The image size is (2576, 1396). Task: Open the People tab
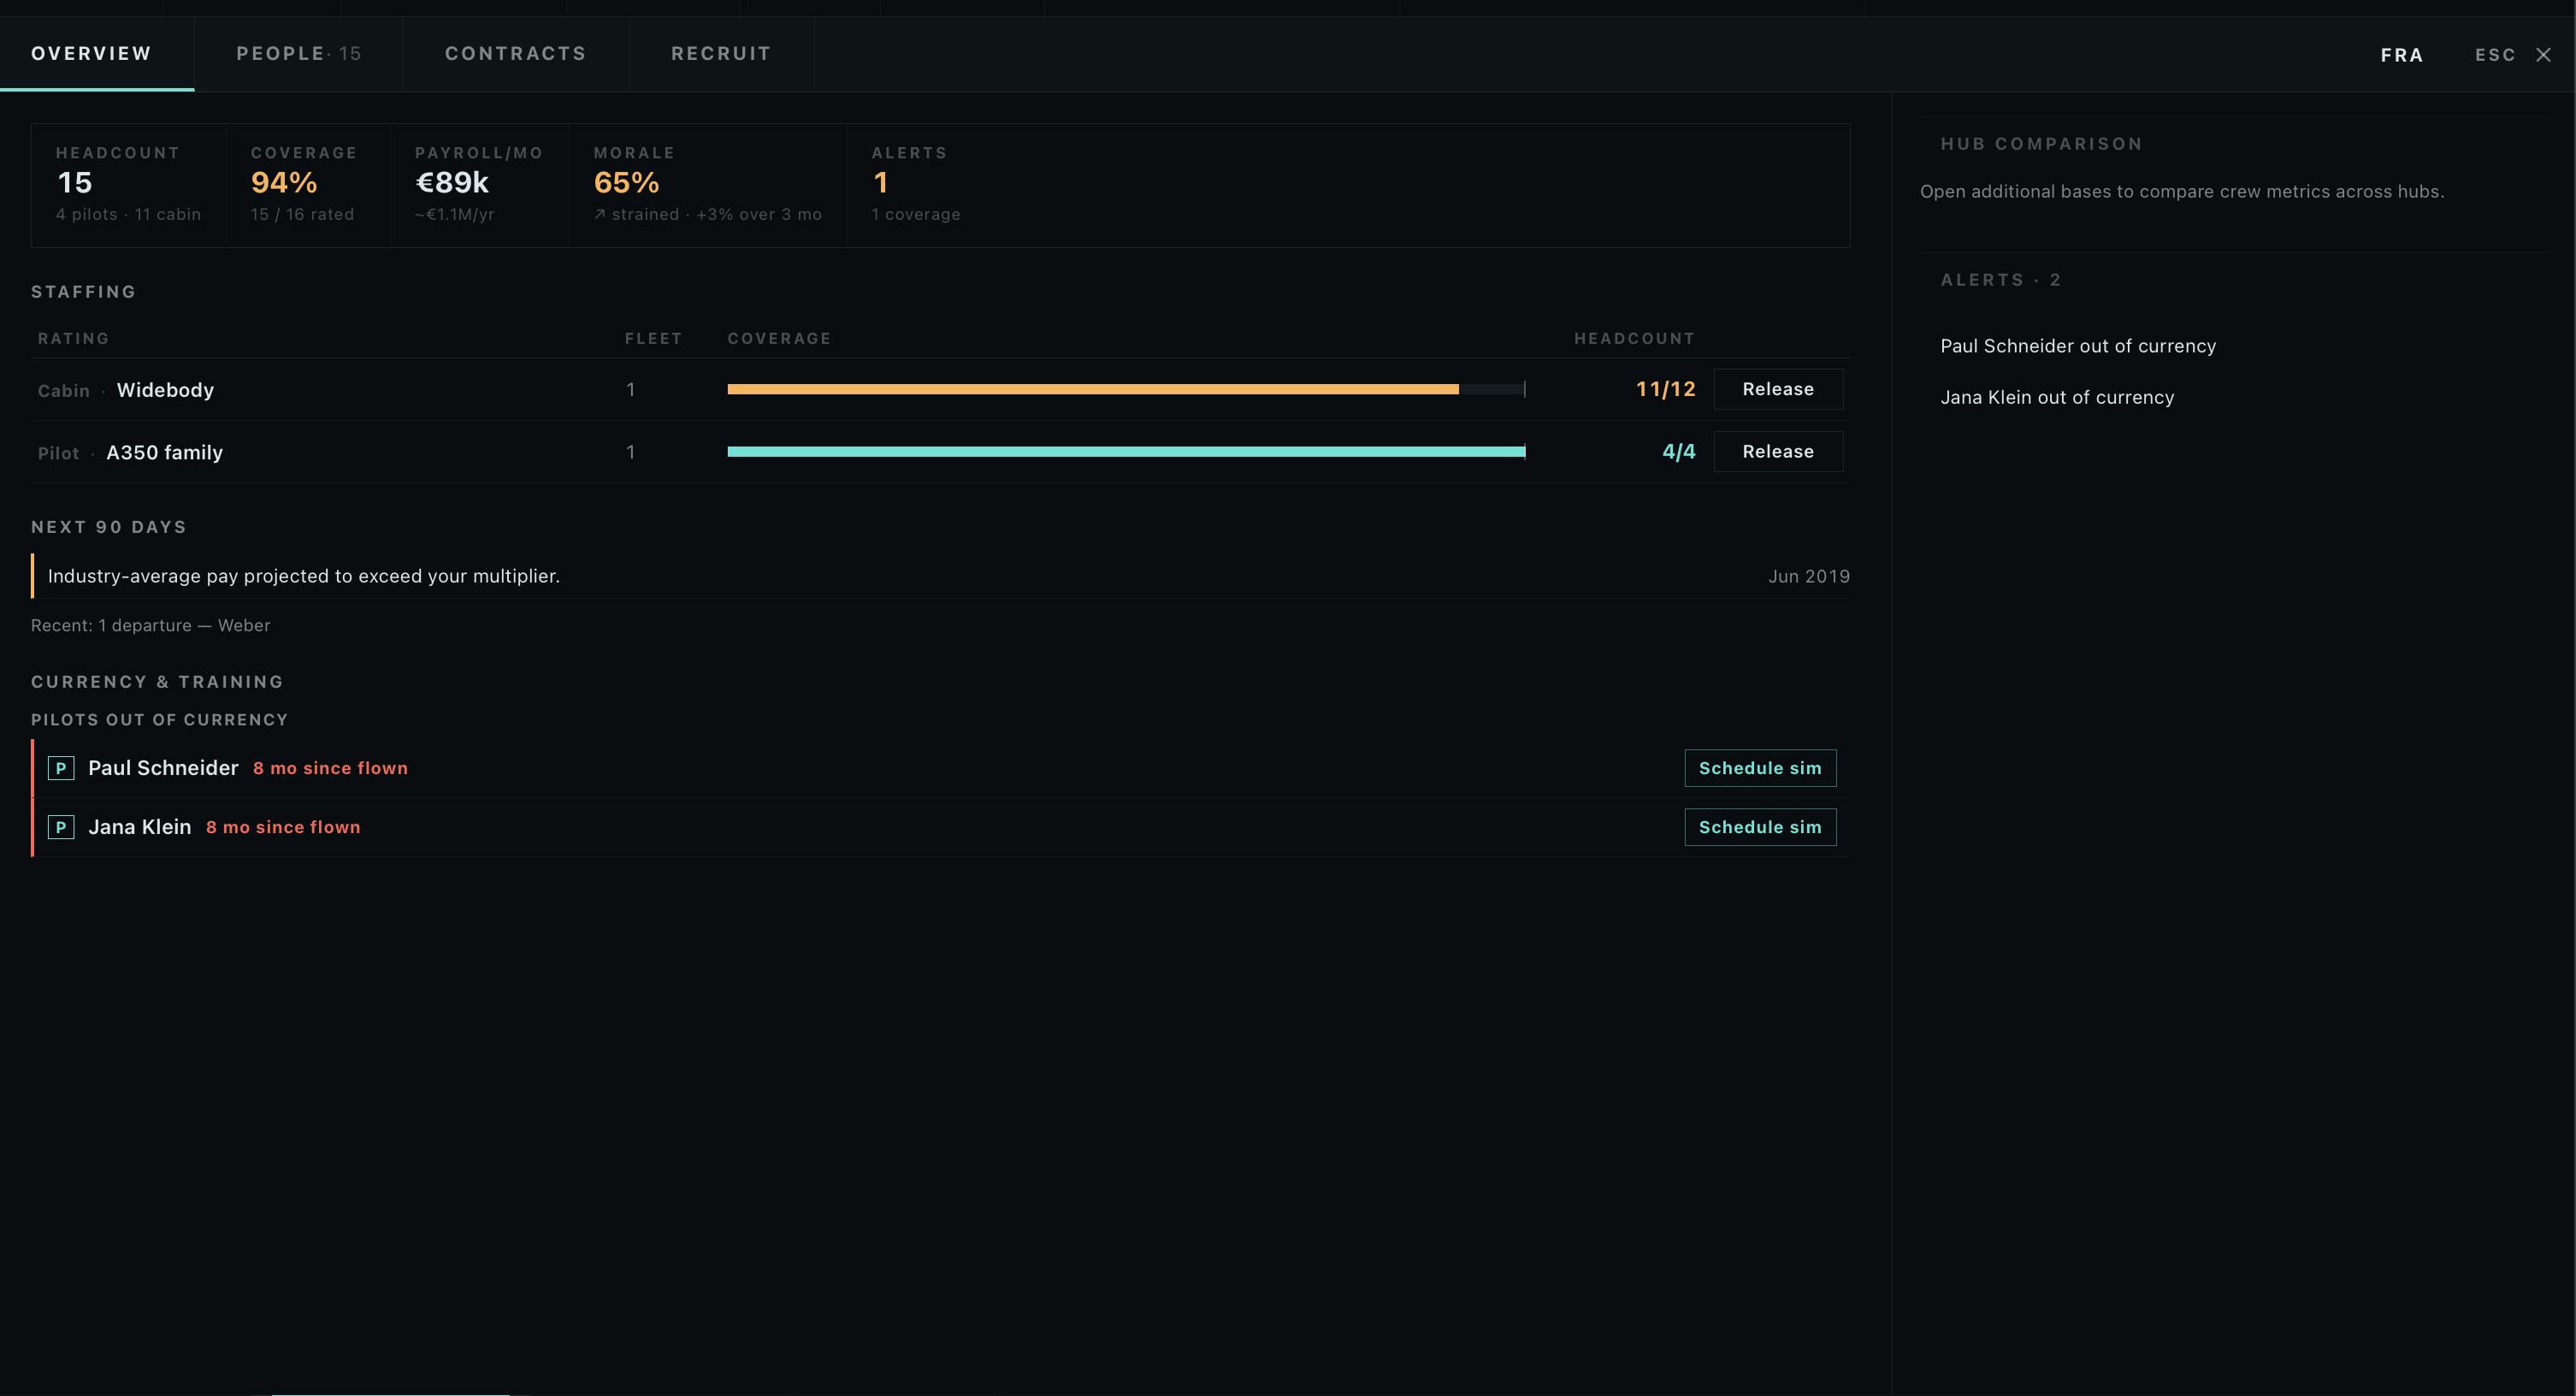pos(298,54)
